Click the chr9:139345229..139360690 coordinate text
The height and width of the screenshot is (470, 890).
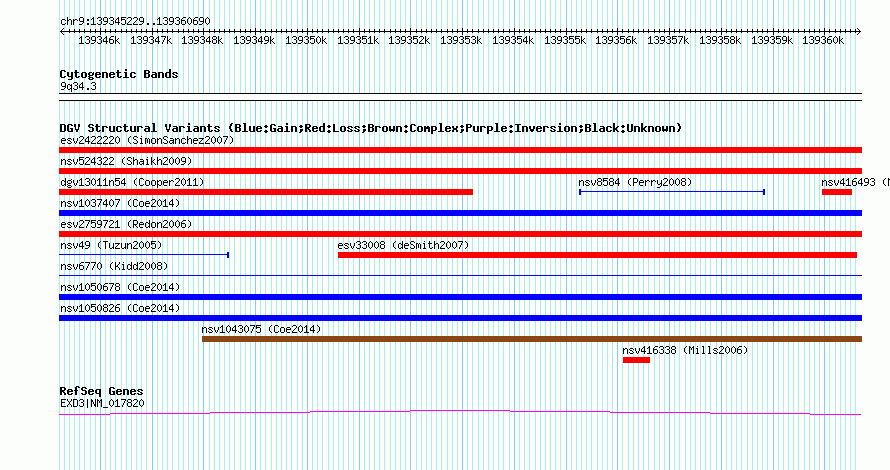(x=135, y=22)
